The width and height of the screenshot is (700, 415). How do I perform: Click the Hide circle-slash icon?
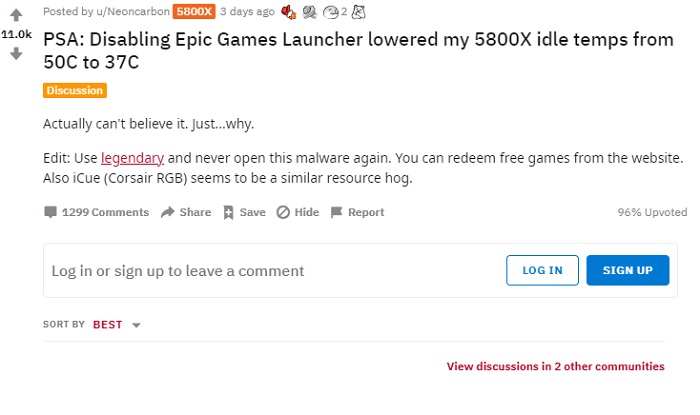point(283,212)
